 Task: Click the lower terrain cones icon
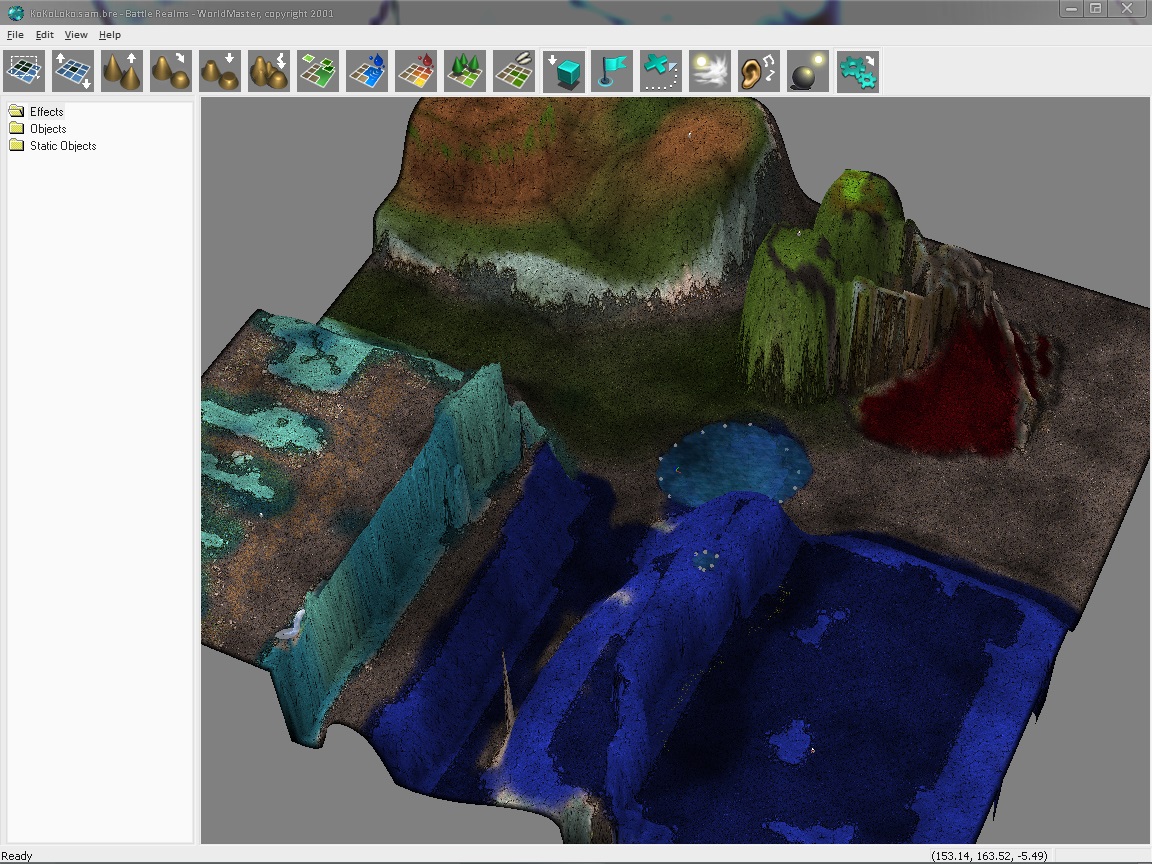[x=220, y=72]
